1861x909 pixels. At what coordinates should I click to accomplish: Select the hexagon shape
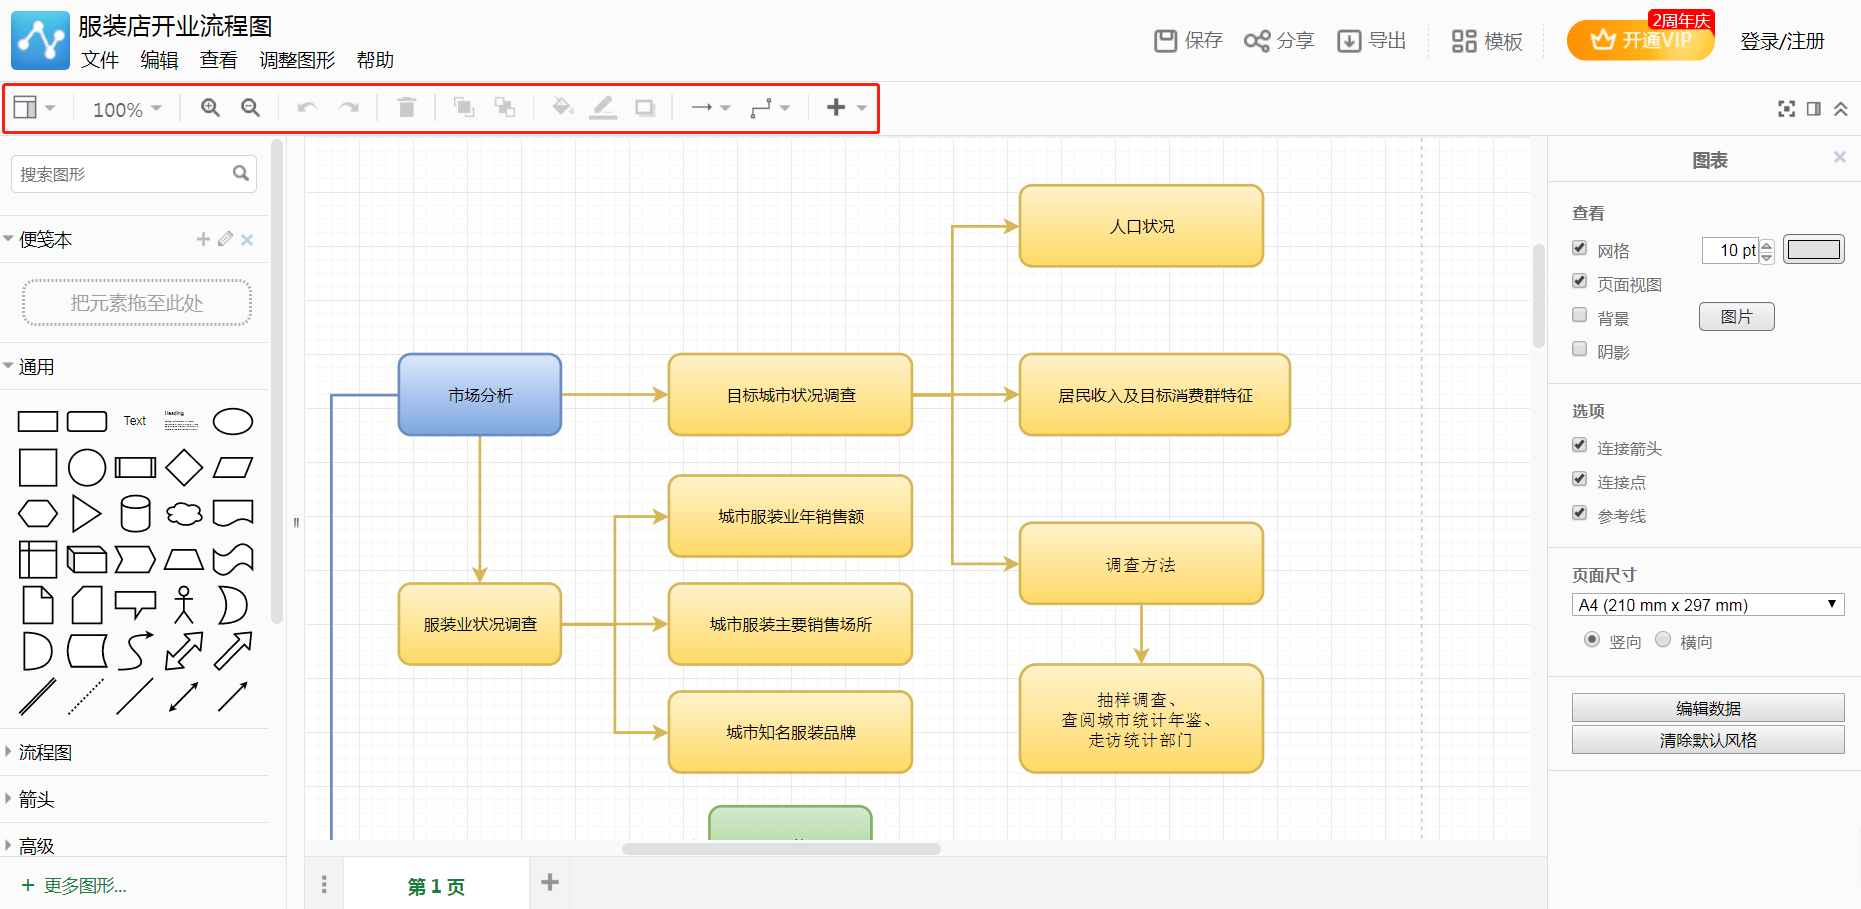point(38,514)
